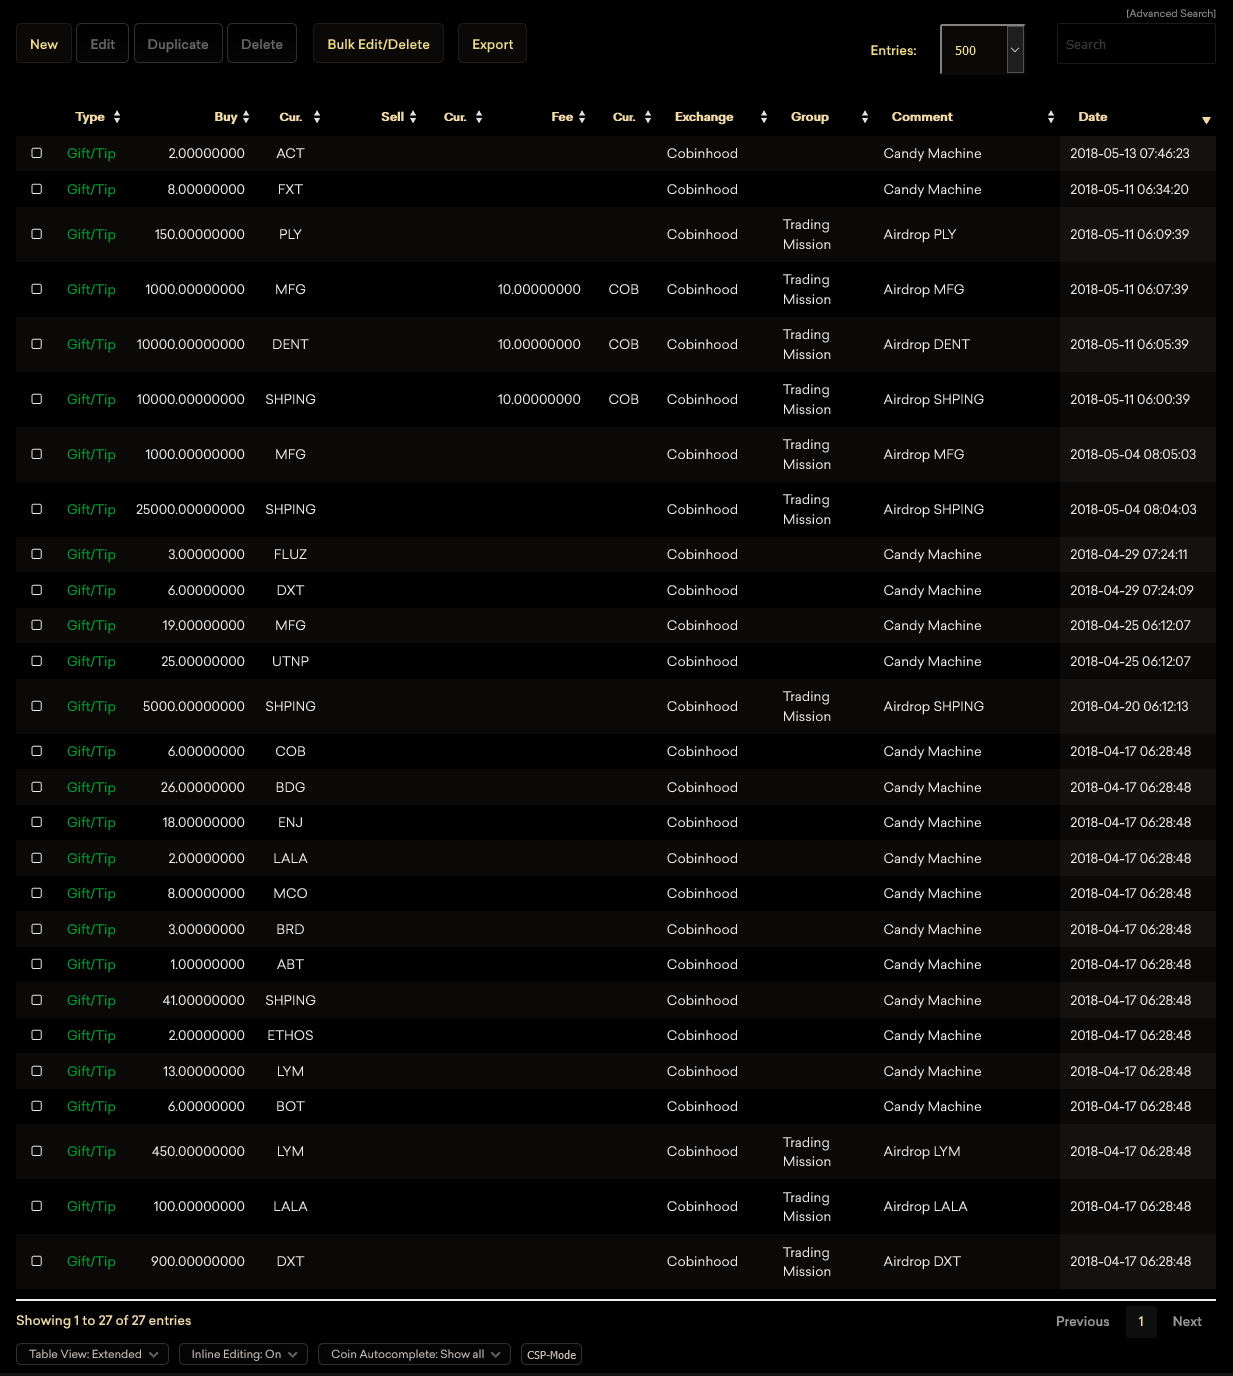This screenshot has width=1233, height=1376.
Task: Sort by Comment column arrows
Action: click(x=1051, y=117)
